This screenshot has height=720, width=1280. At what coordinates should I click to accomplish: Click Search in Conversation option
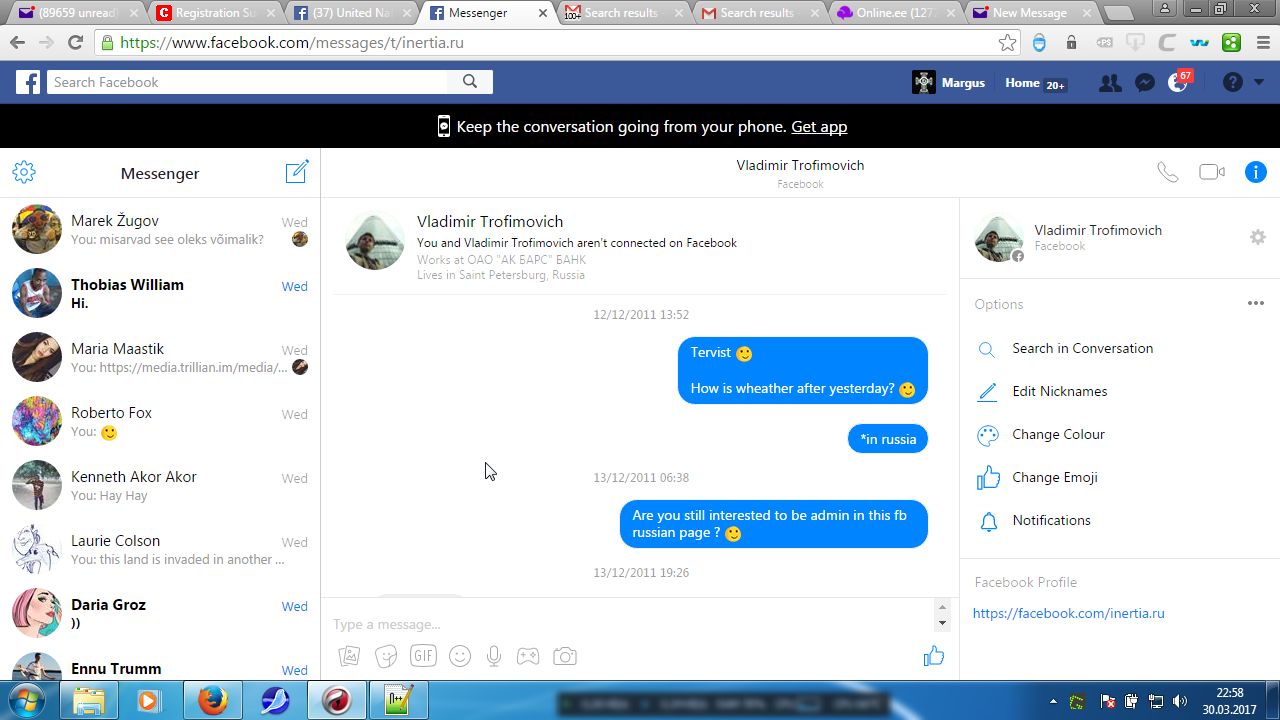1082,349
